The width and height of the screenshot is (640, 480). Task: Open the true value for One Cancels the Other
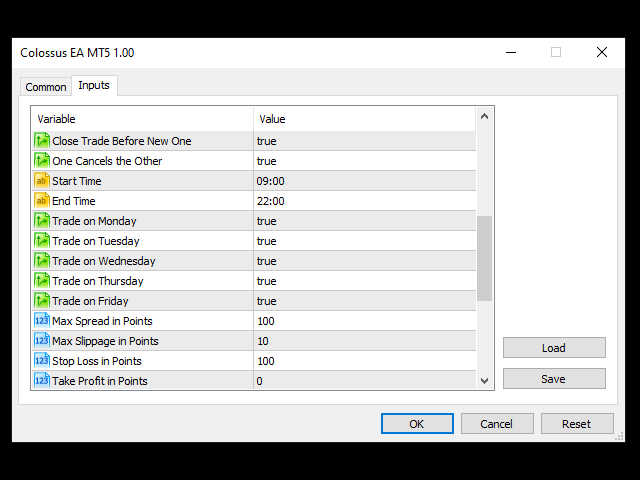(364, 161)
